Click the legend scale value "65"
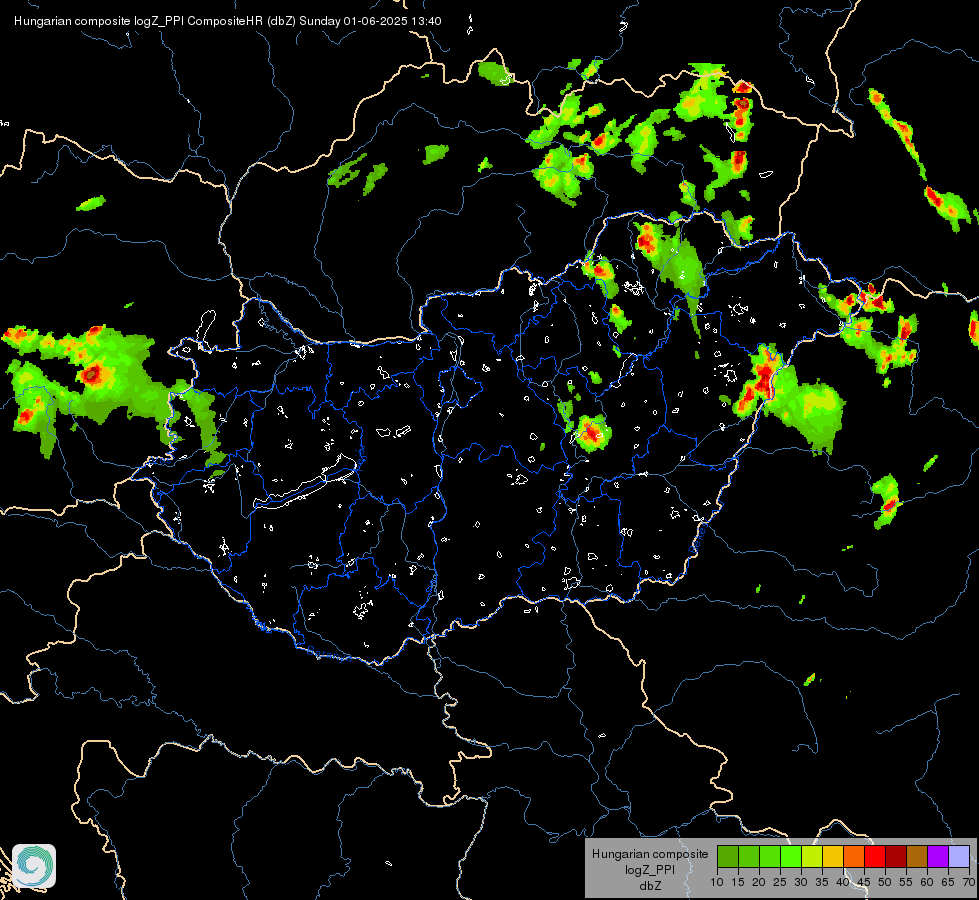 click(x=948, y=882)
